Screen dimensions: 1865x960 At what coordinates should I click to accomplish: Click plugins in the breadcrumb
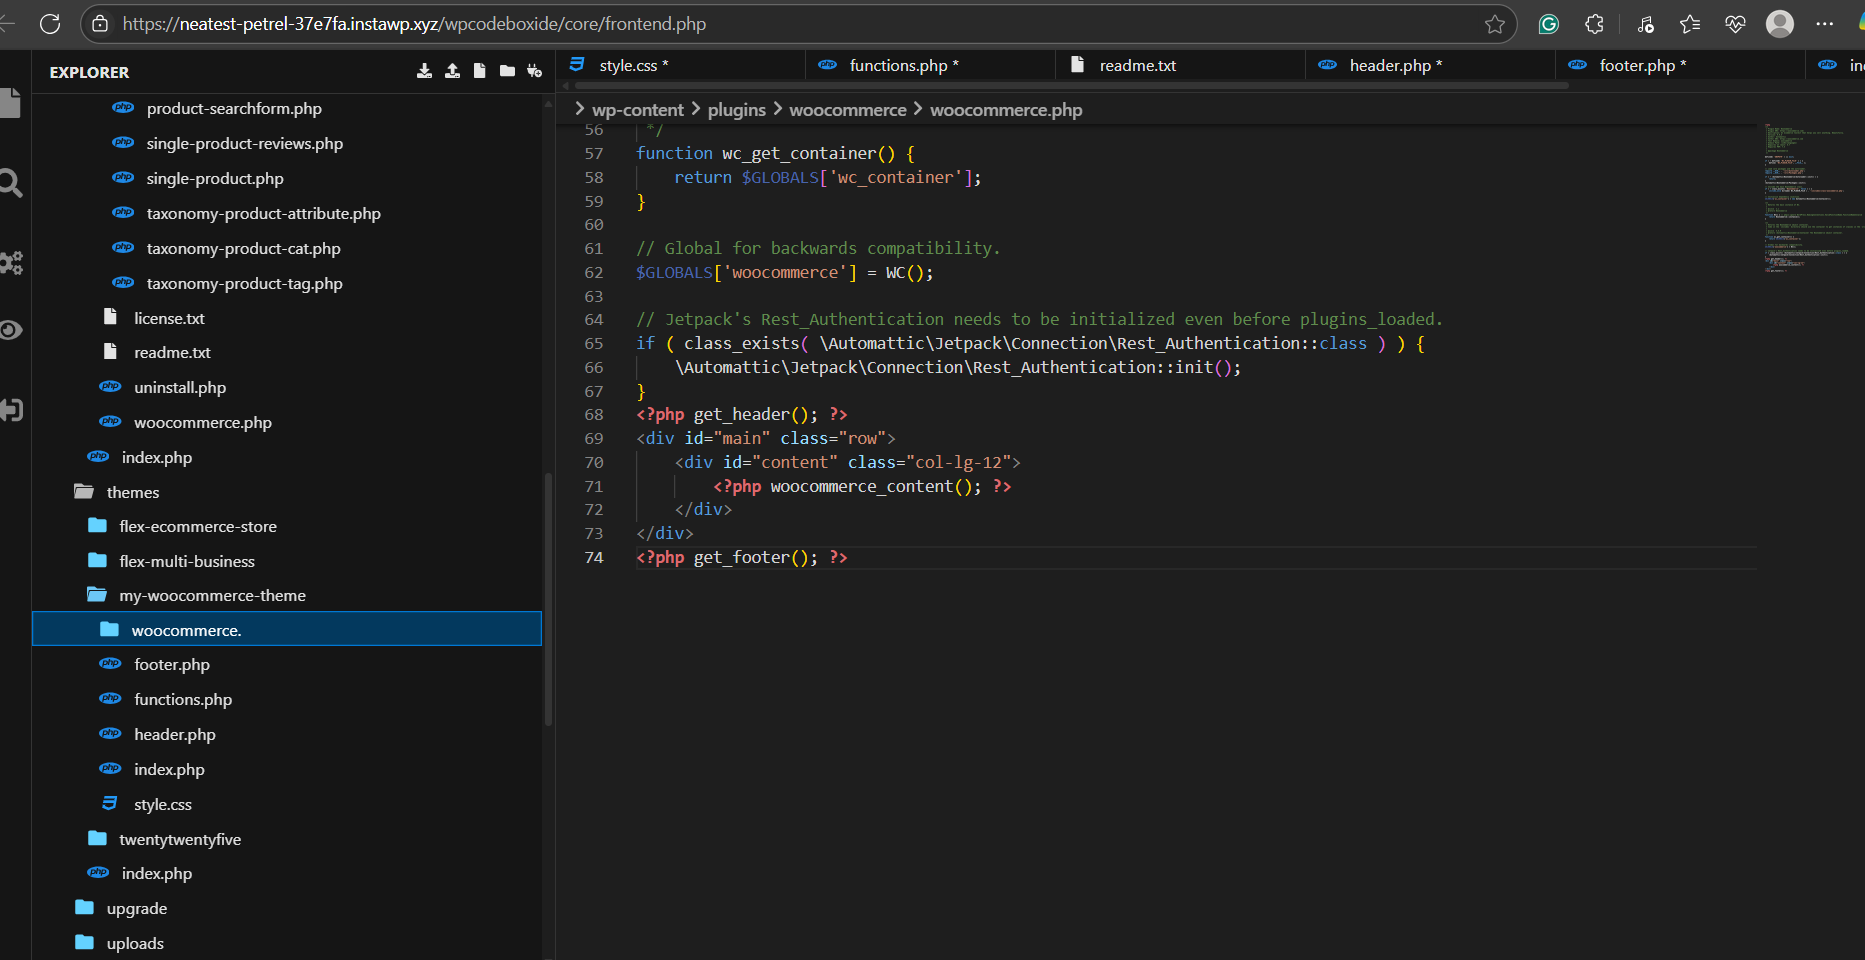(737, 110)
